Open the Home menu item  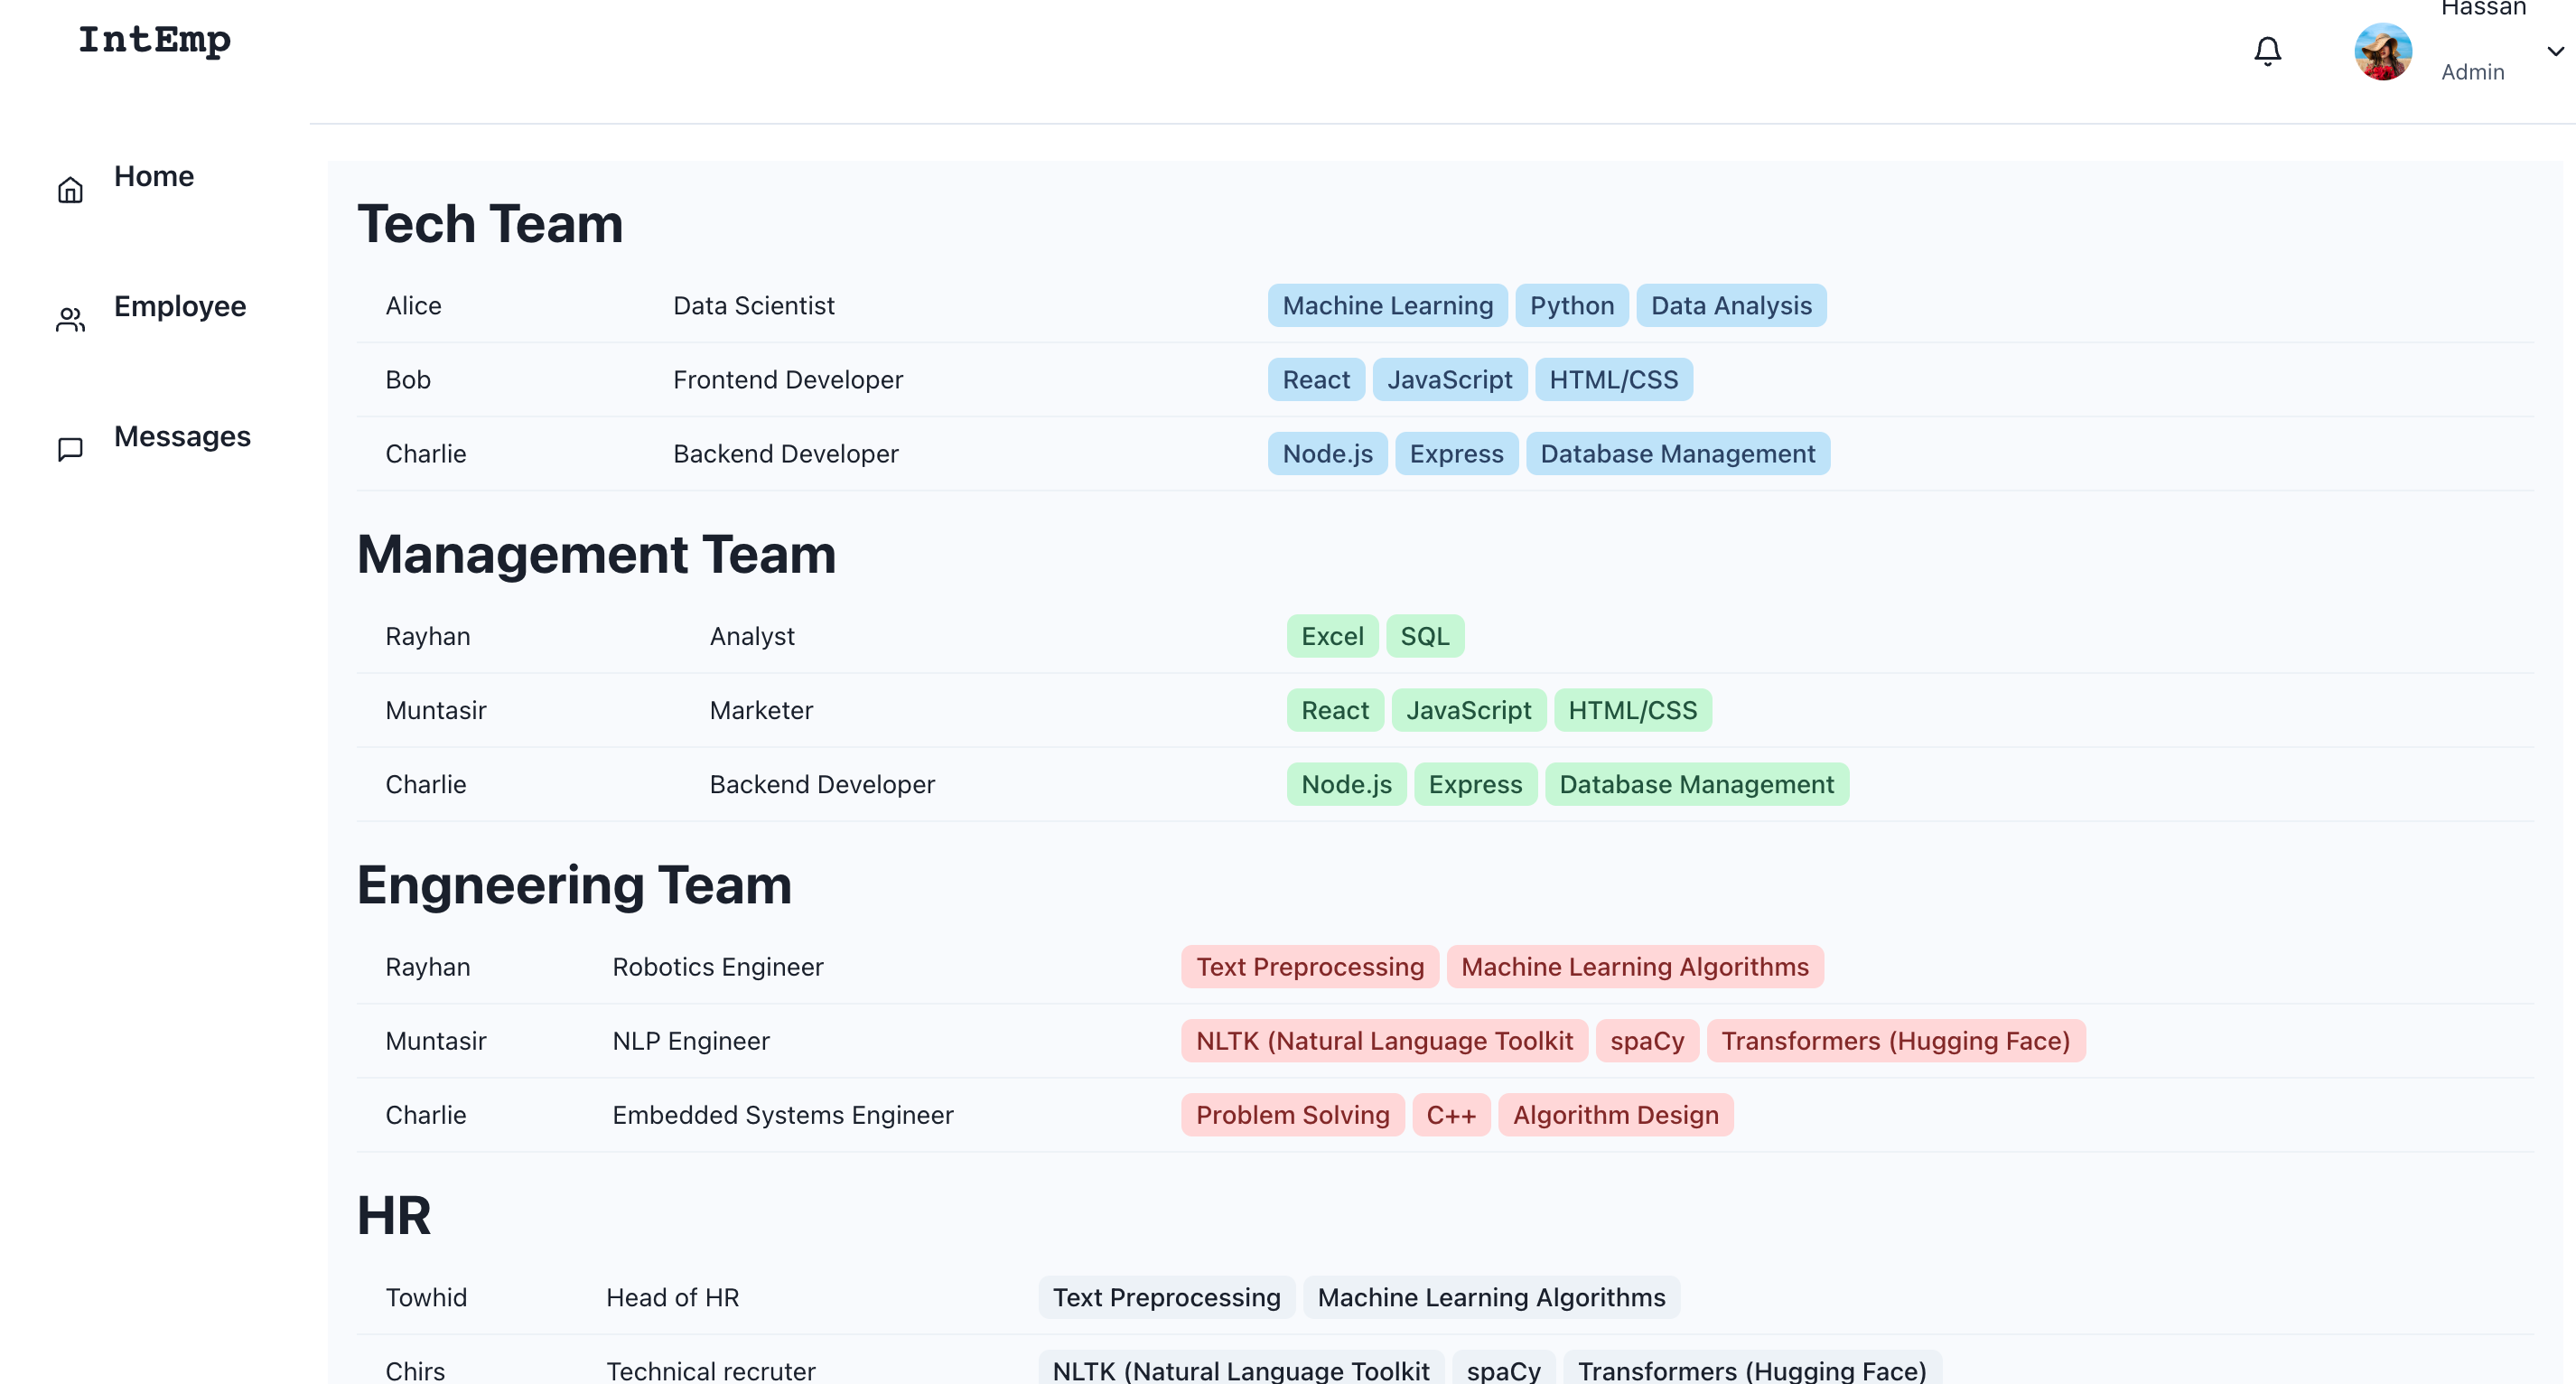[155, 177]
